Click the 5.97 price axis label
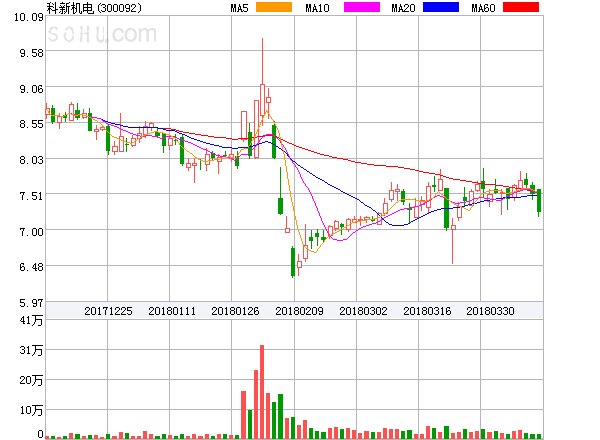This screenshot has width=600, height=440. (x=31, y=303)
